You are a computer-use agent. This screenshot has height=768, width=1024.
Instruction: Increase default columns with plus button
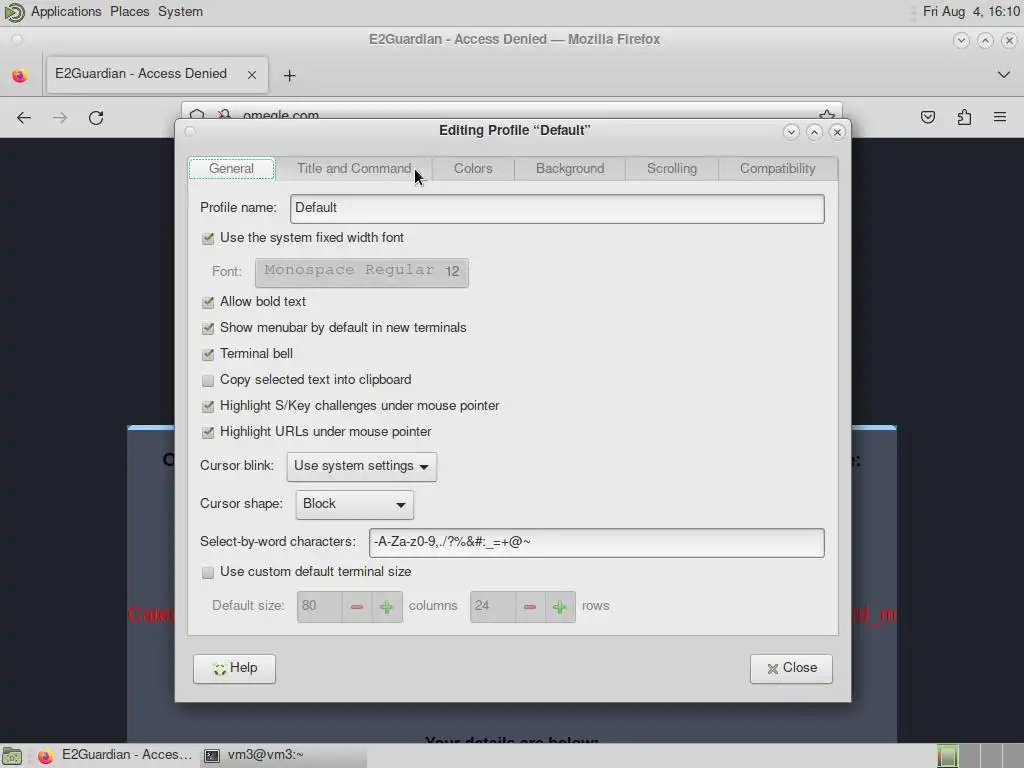387,607
